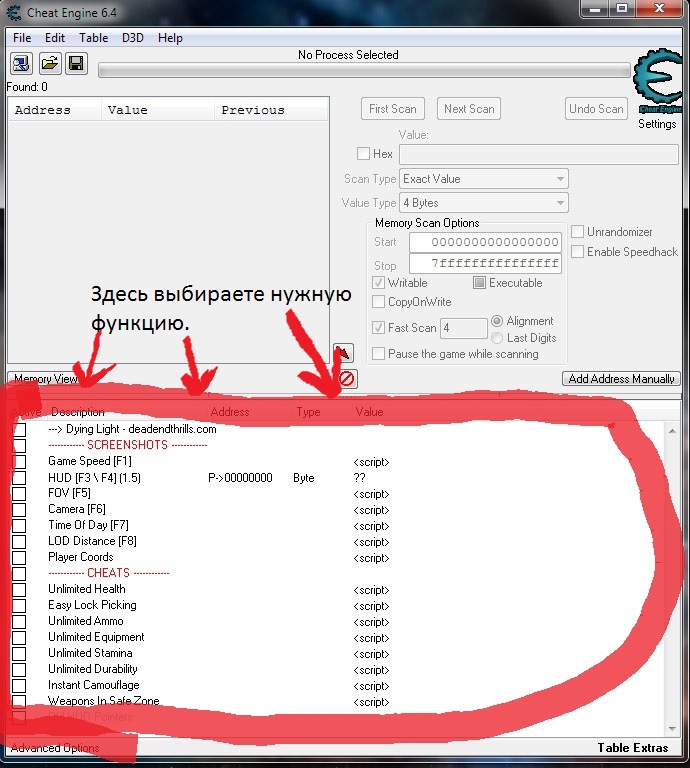Click the Open file folder icon
This screenshot has height=768, width=690.
click(x=49, y=65)
